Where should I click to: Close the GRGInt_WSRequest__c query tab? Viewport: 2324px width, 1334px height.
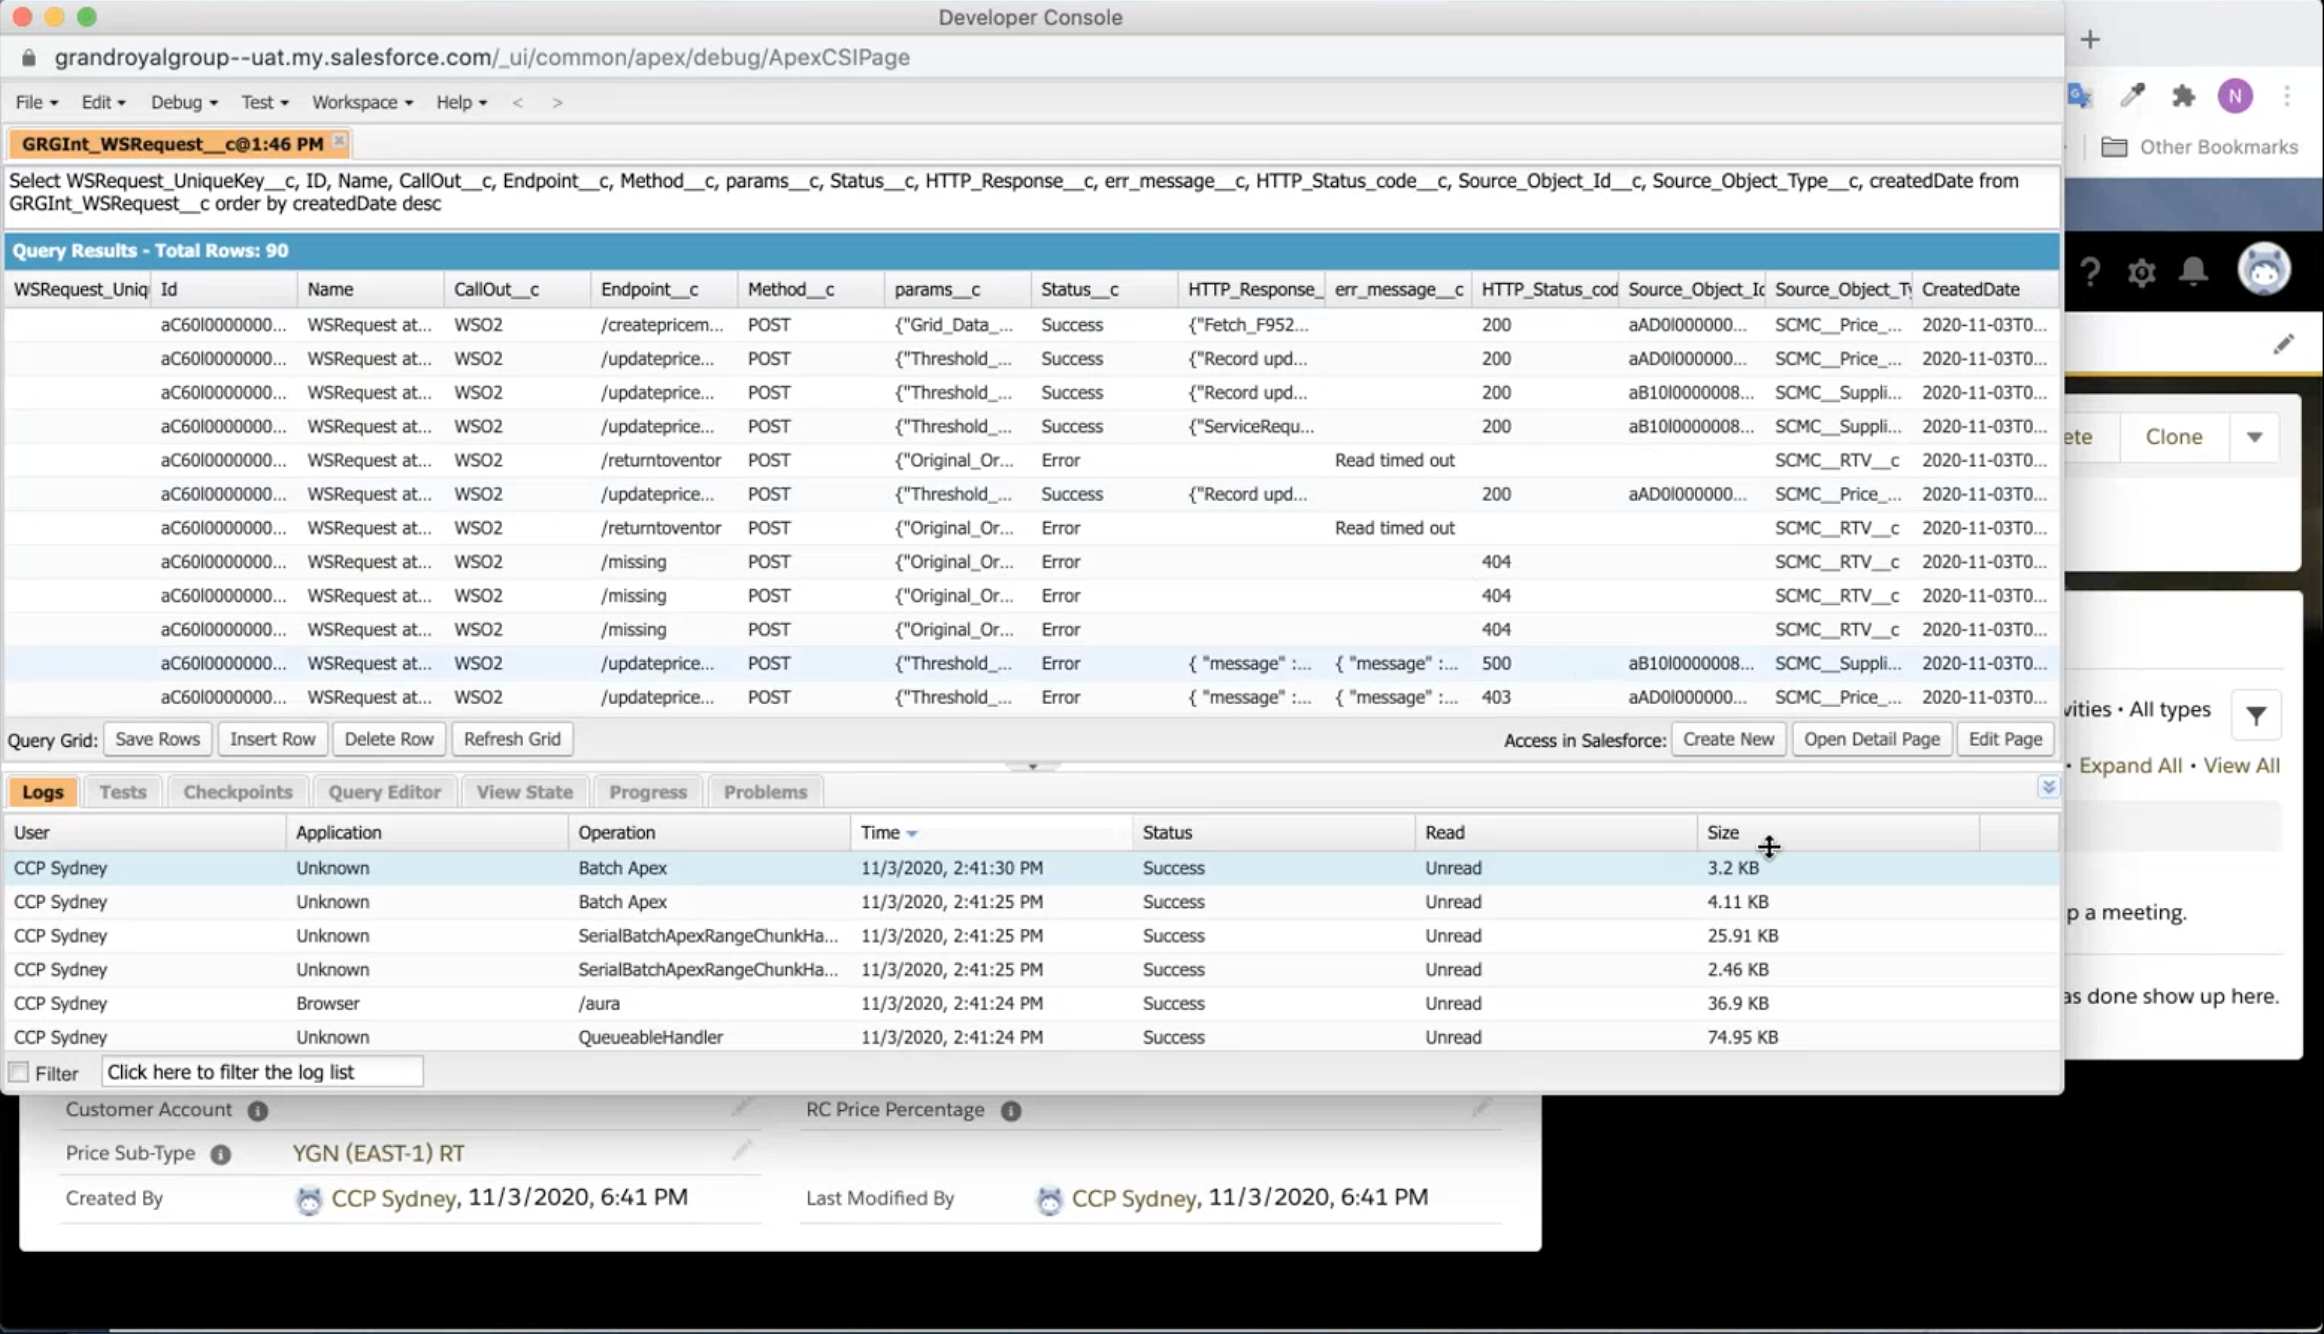(339, 141)
